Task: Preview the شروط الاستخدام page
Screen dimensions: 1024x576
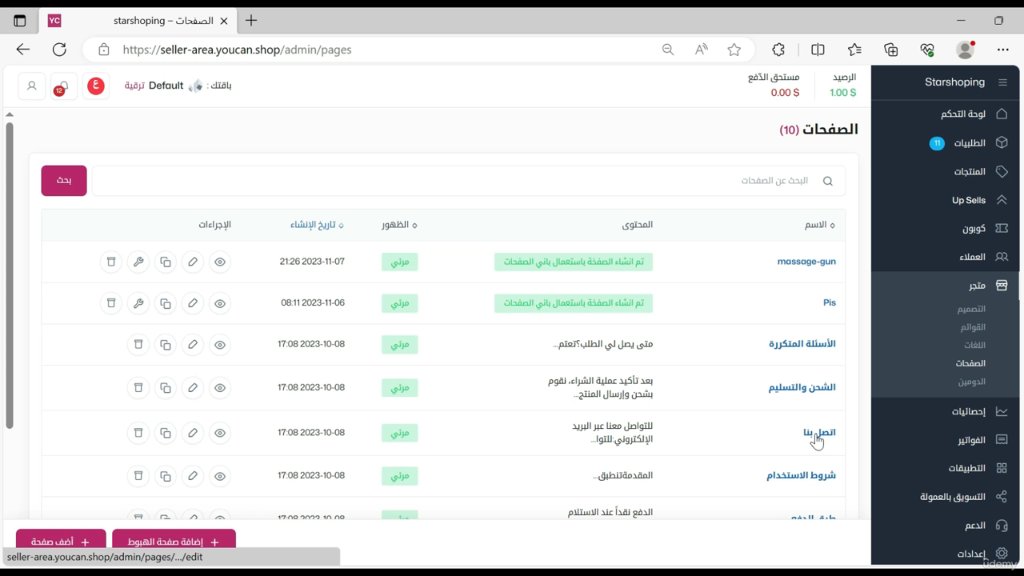Action: (220, 476)
